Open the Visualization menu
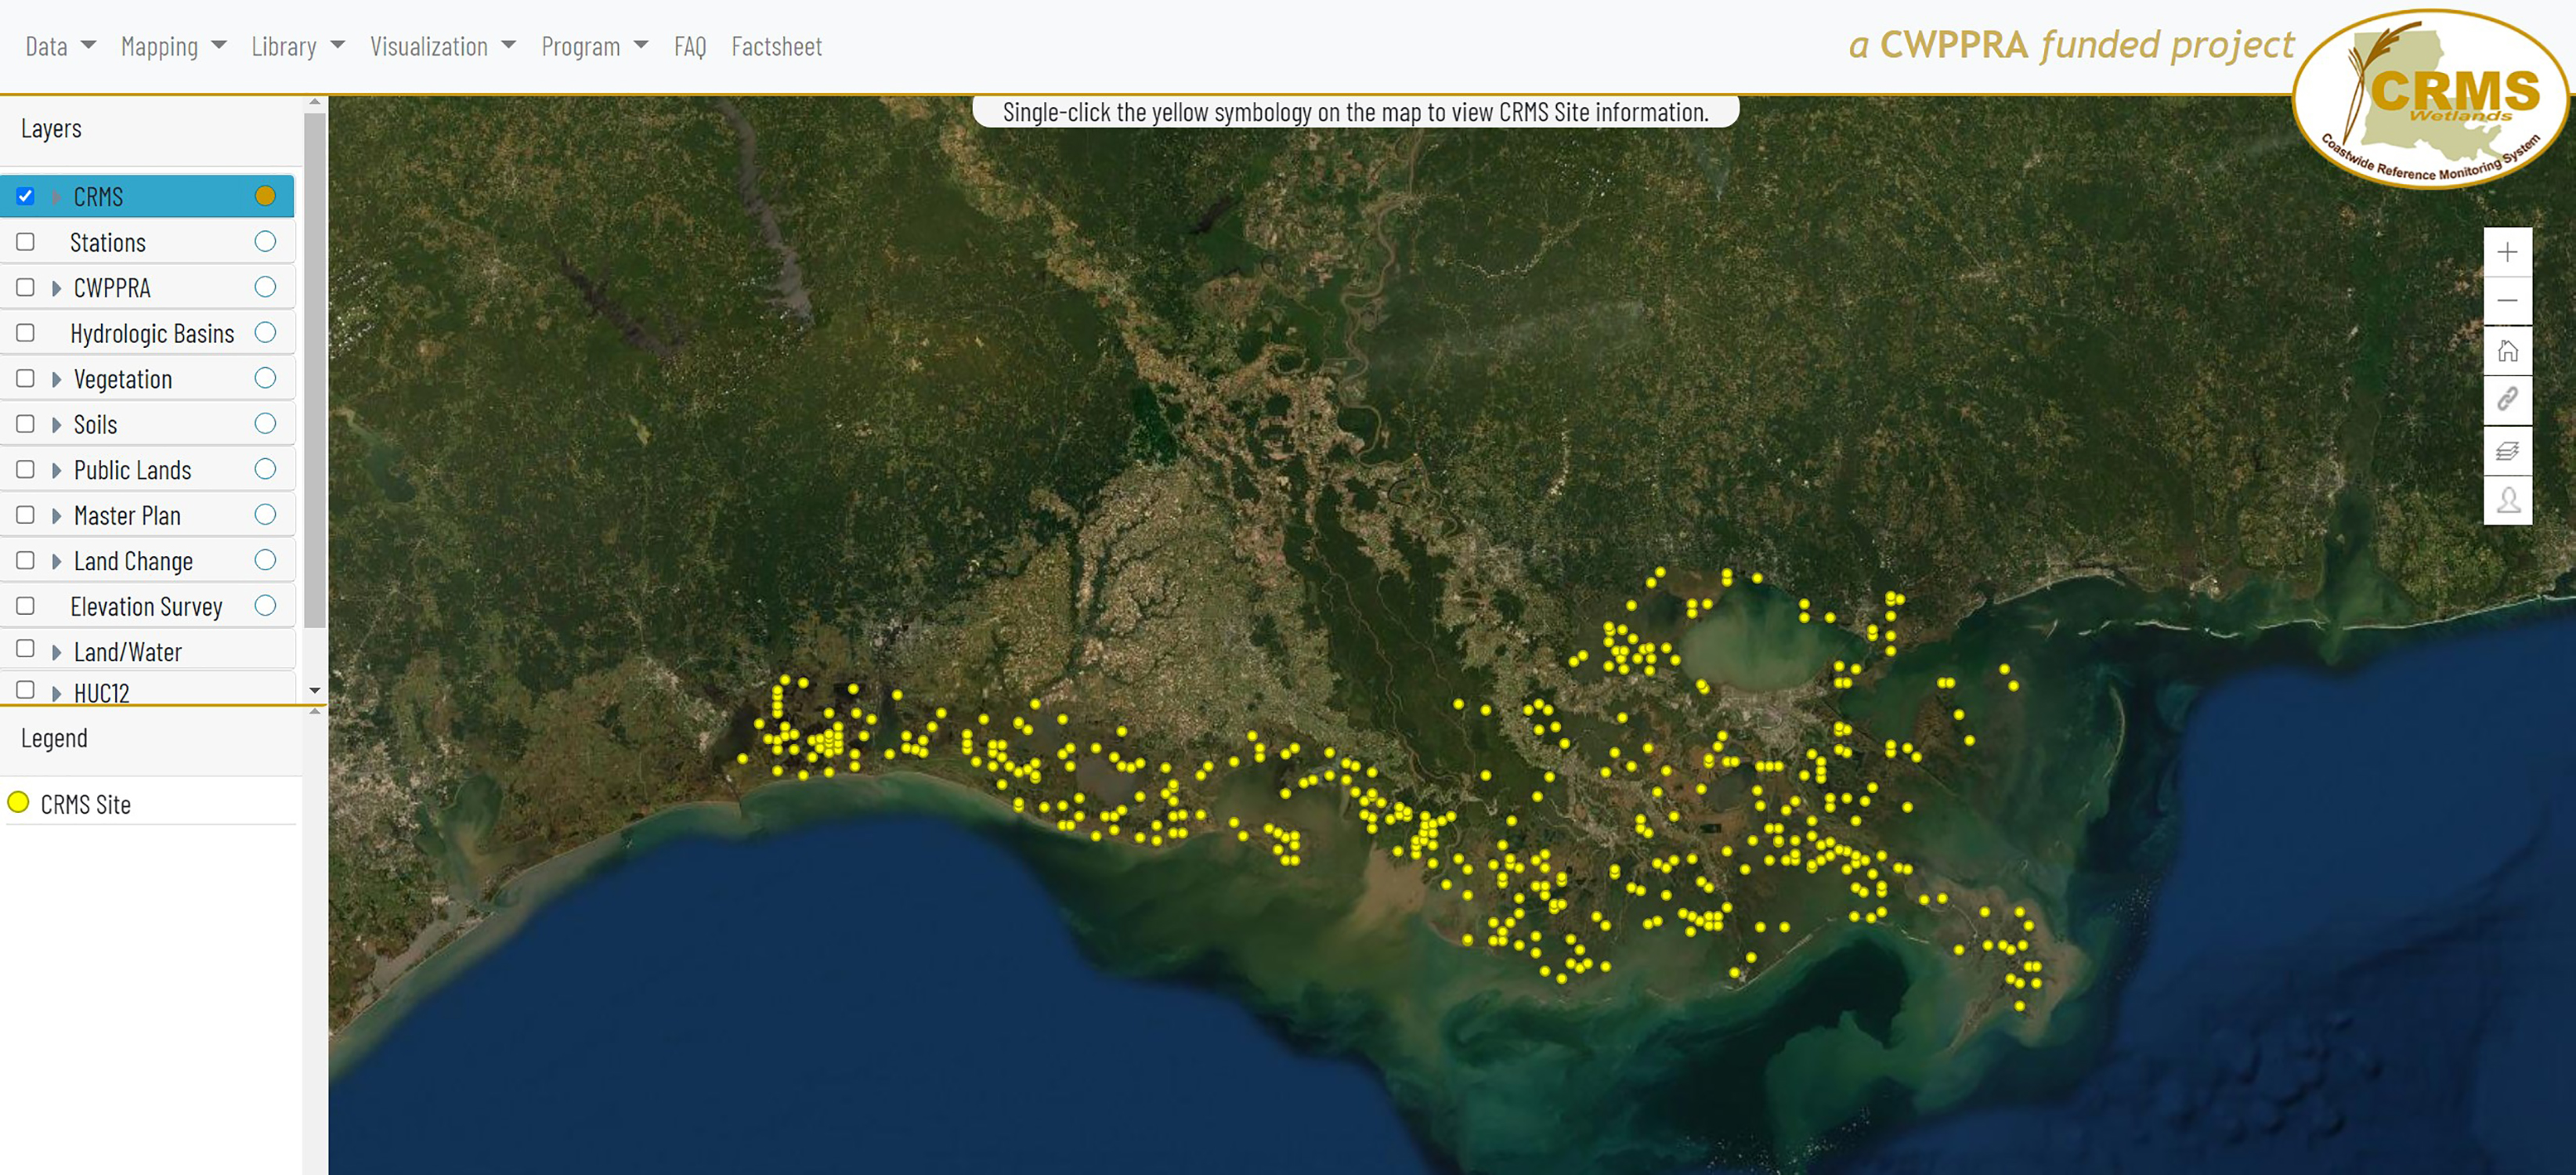2576x1175 pixels. (x=442, y=46)
